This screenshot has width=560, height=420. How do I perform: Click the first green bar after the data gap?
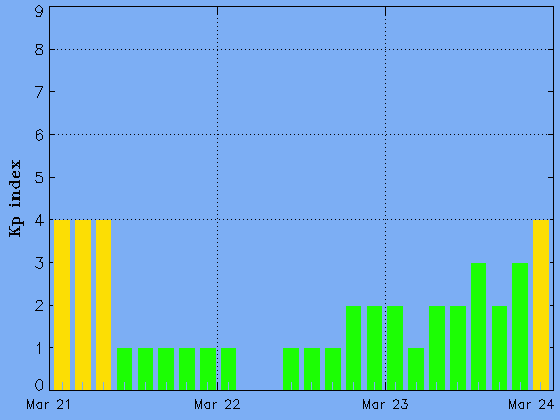[x=291, y=369]
